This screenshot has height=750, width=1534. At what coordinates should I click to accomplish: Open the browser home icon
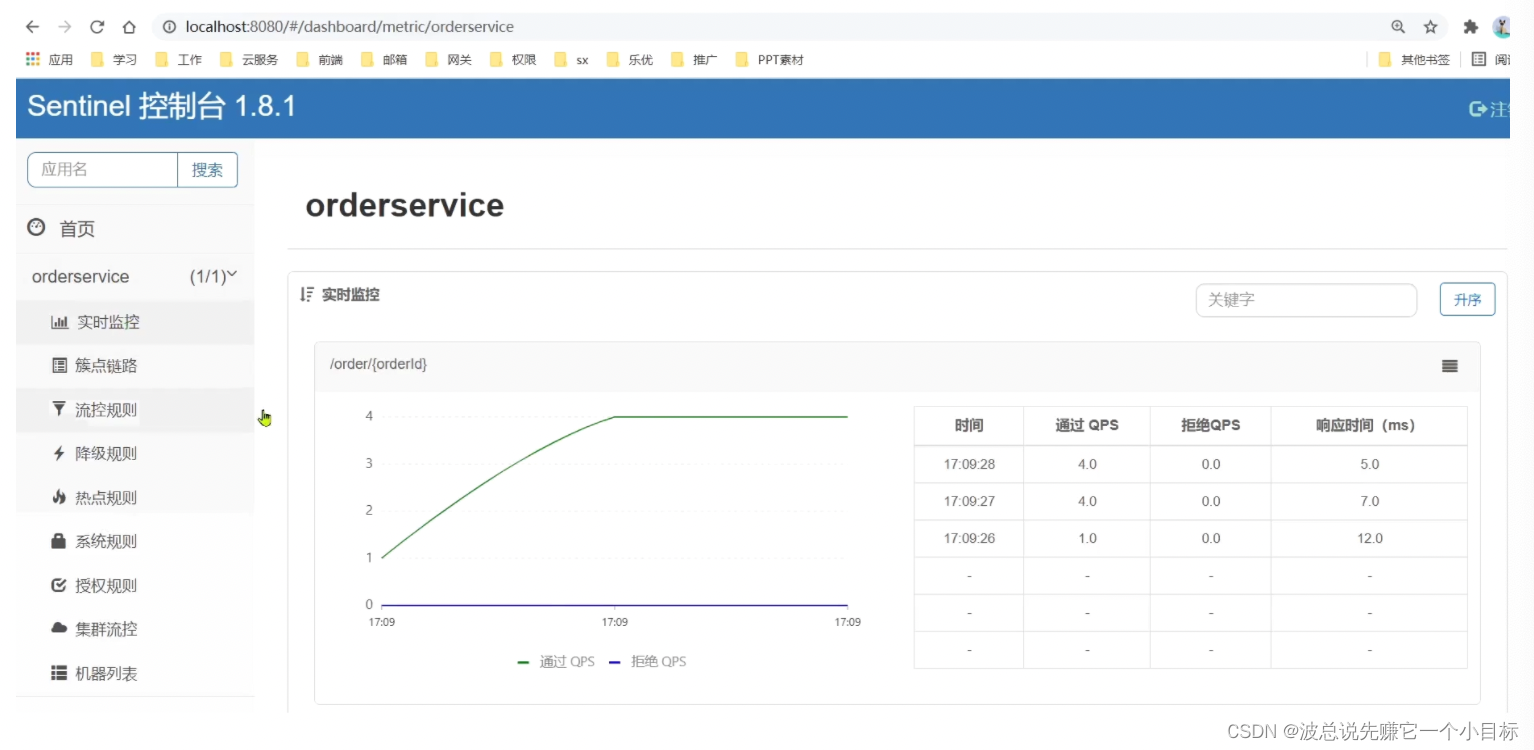pos(129,27)
